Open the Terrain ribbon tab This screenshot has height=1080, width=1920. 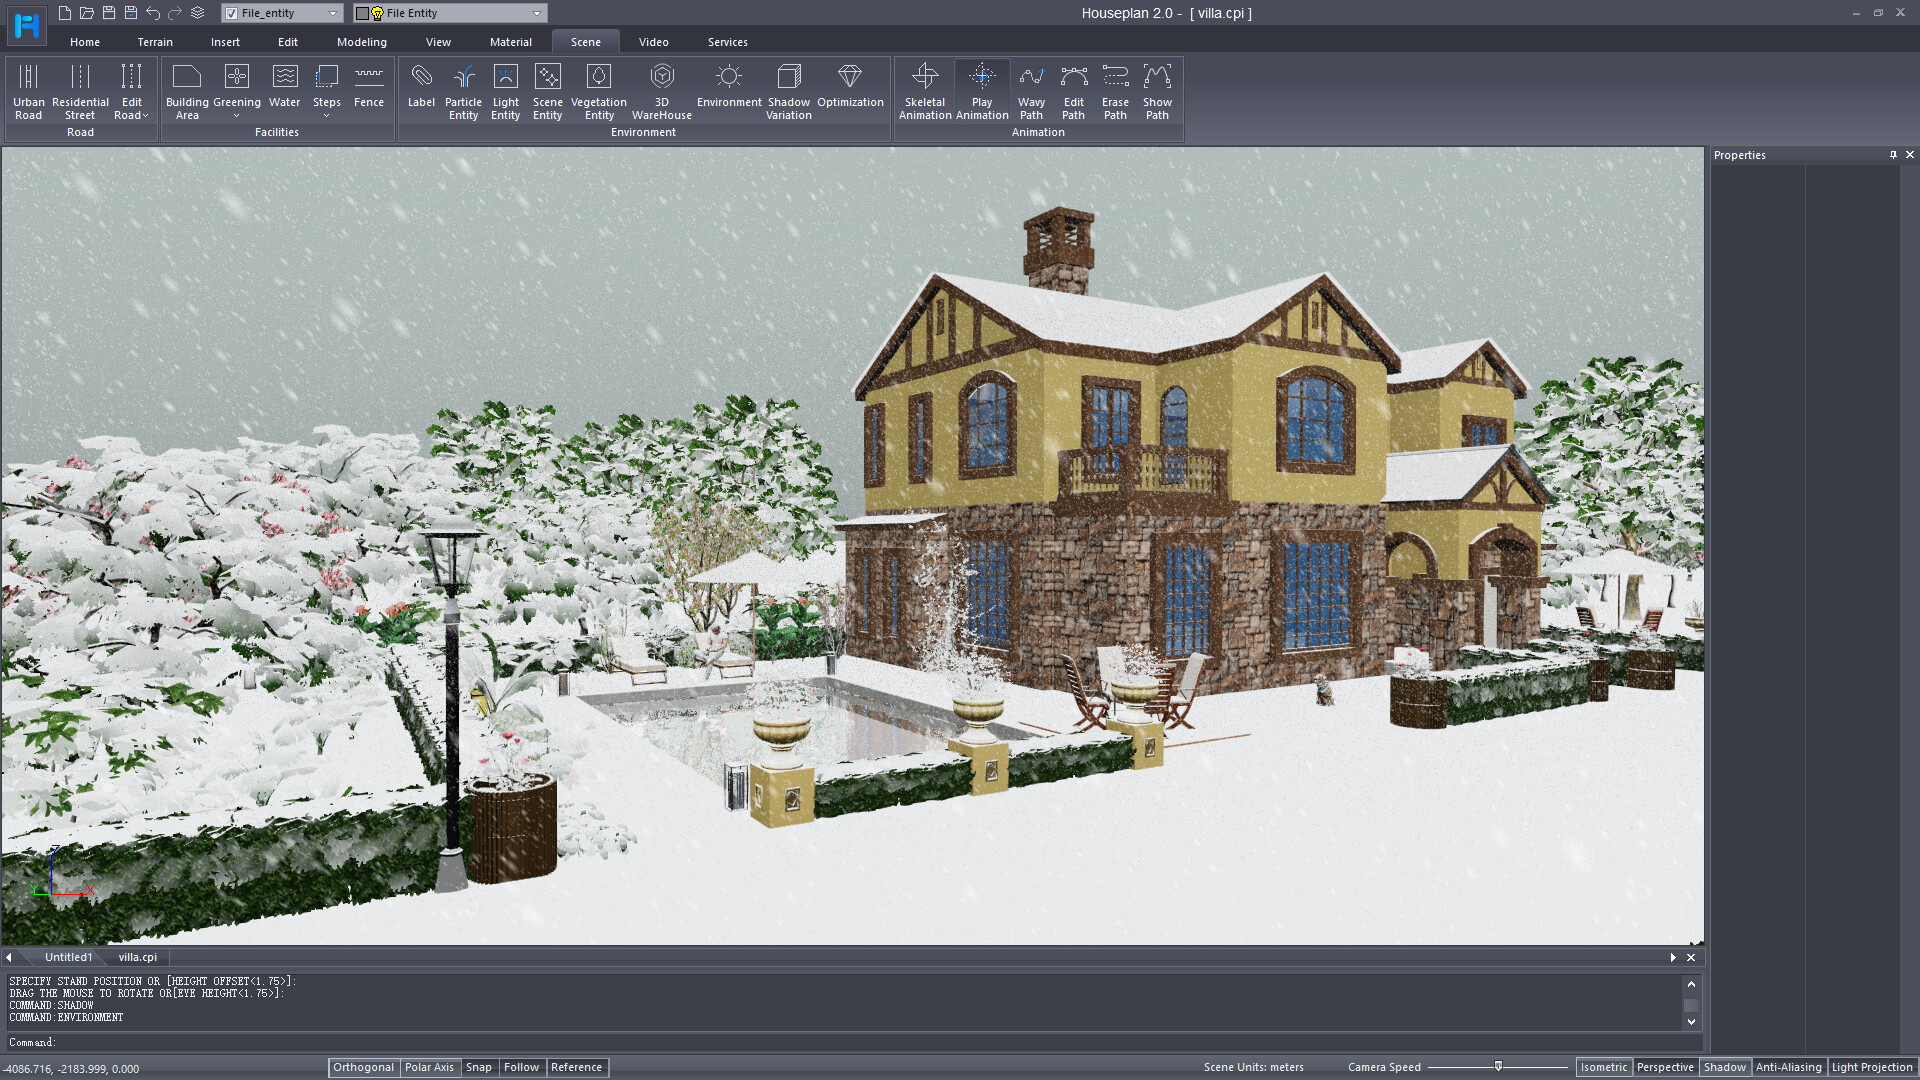(155, 42)
